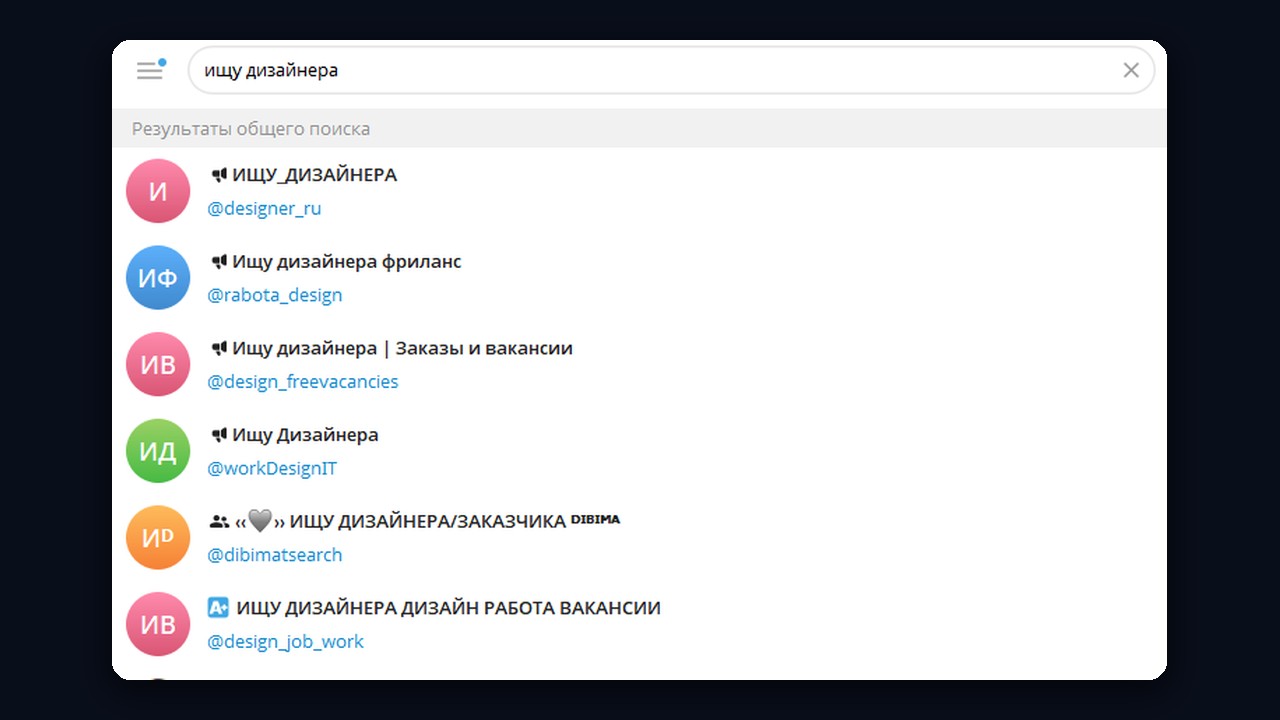Select 'Ищу дизайнера | Заказы и вакансии' title
The width and height of the screenshot is (1280, 720).
click(403, 349)
